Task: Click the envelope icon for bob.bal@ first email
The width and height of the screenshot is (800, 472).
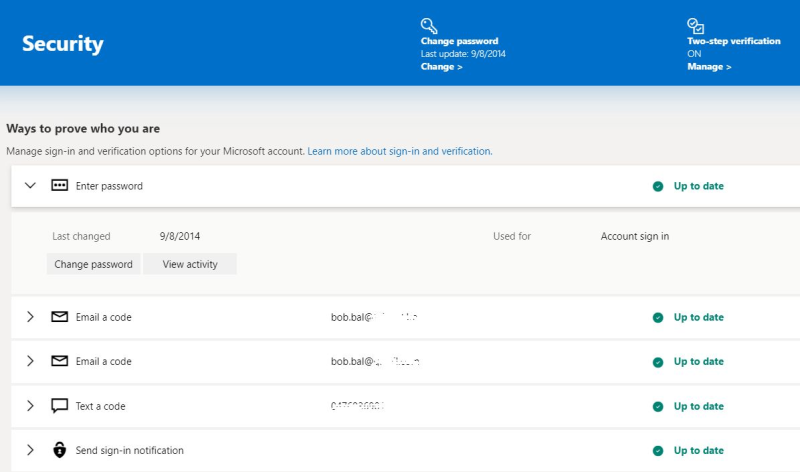Action: 60,317
